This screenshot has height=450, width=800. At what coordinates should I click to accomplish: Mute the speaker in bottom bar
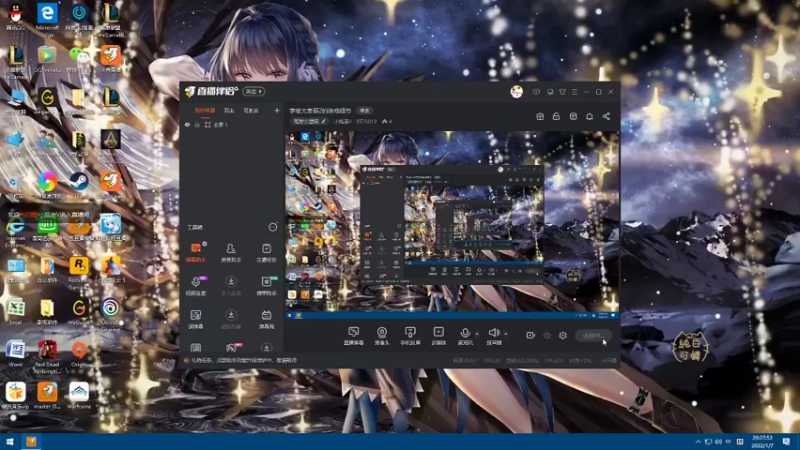click(x=493, y=336)
